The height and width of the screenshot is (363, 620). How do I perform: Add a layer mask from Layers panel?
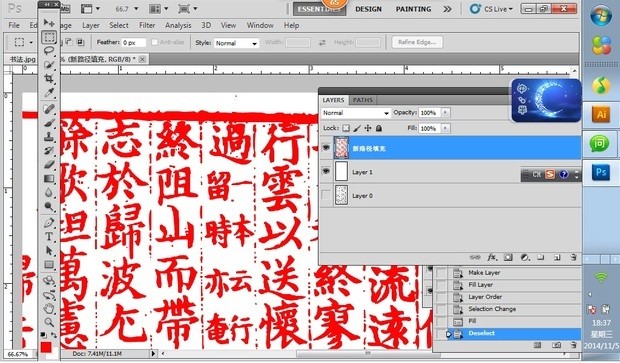(508, 257)
